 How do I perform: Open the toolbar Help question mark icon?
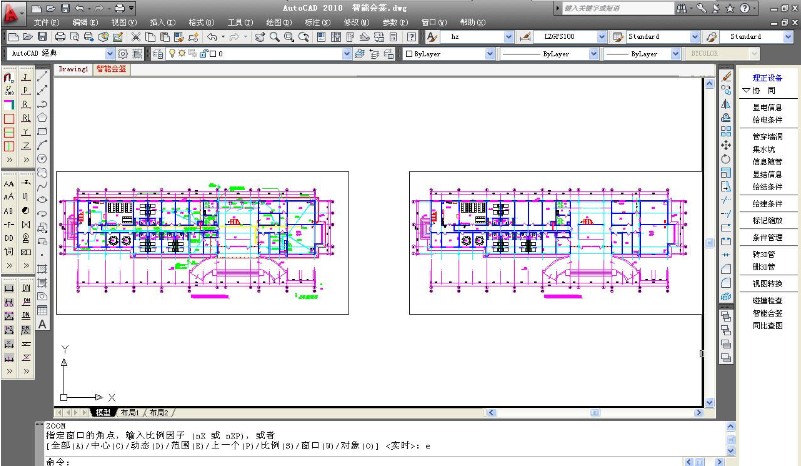click(411, 37)
